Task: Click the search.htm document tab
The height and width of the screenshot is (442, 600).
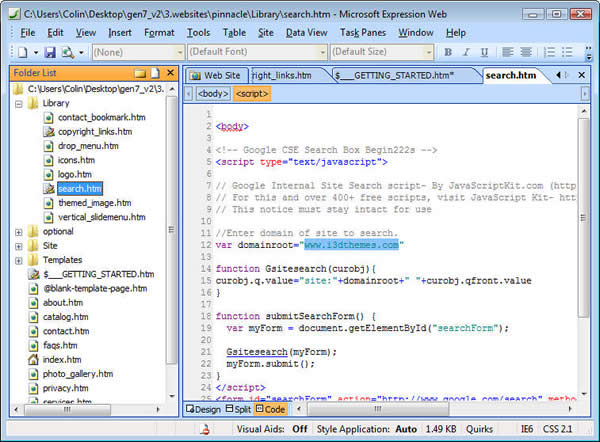Action: pos(510,76)
